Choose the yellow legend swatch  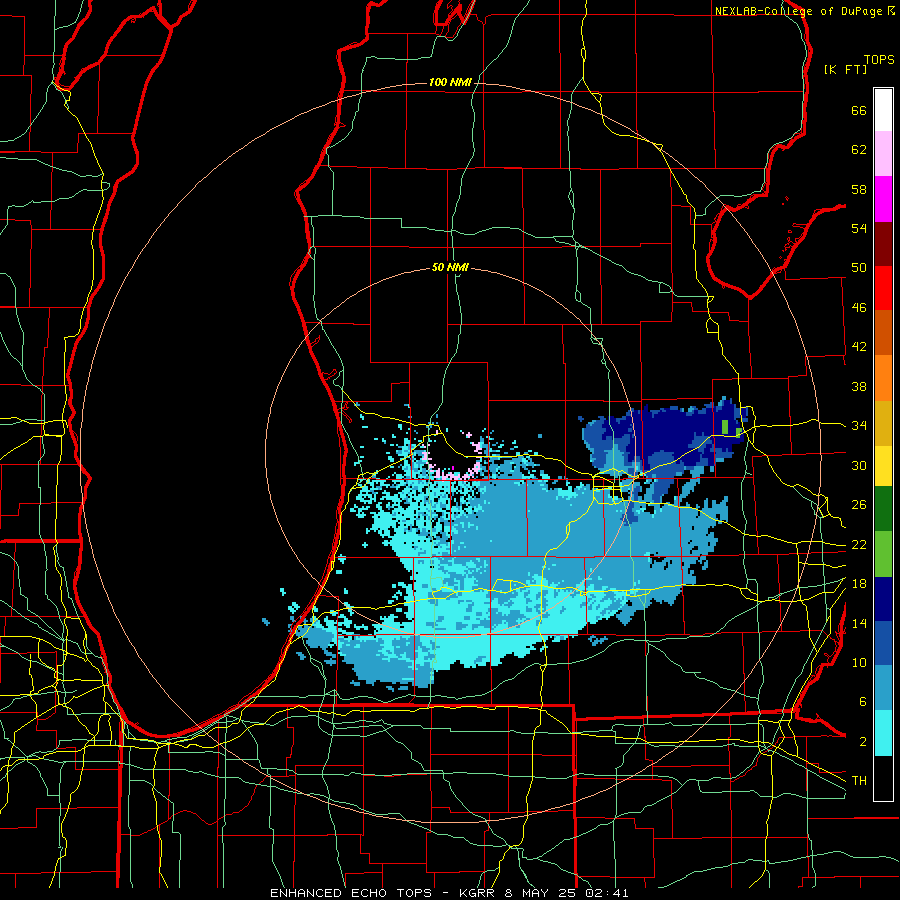[x=883, y=465]
